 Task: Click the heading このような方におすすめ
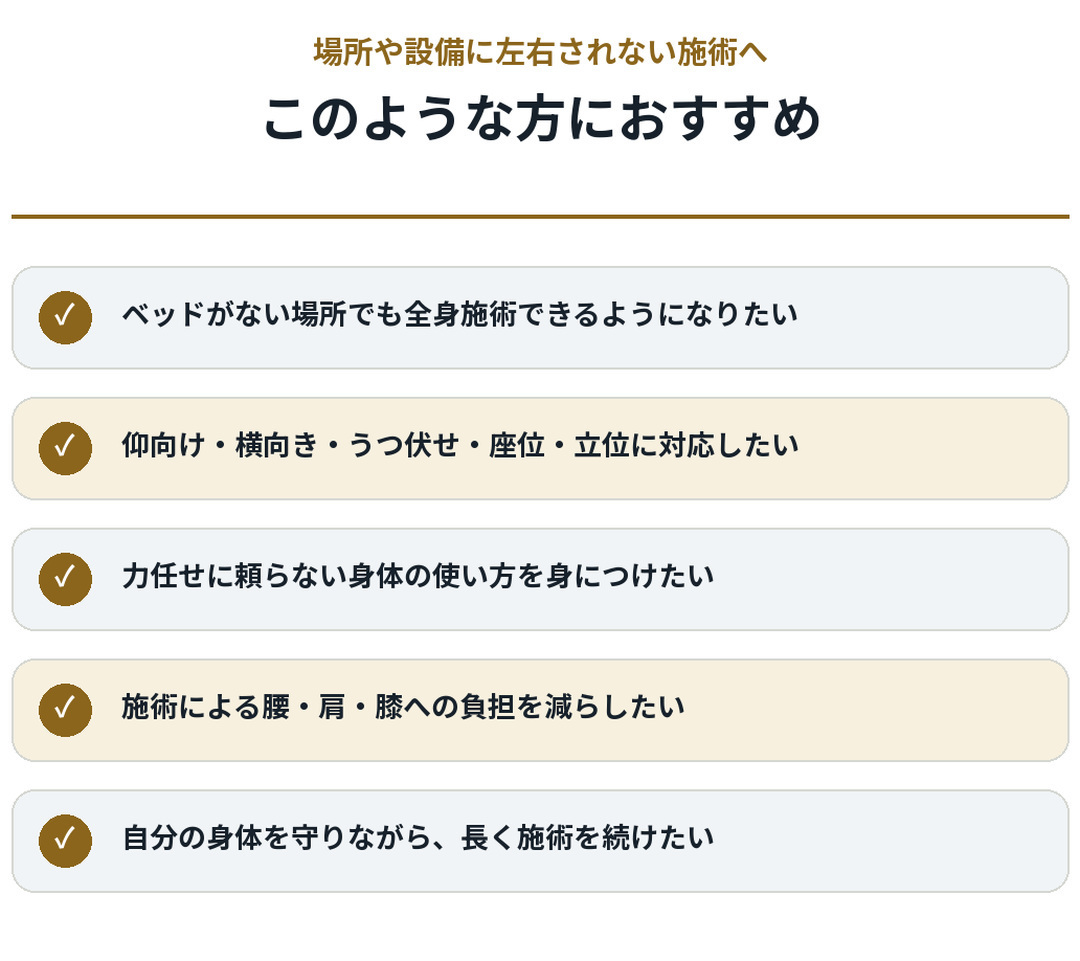[541, 118]
